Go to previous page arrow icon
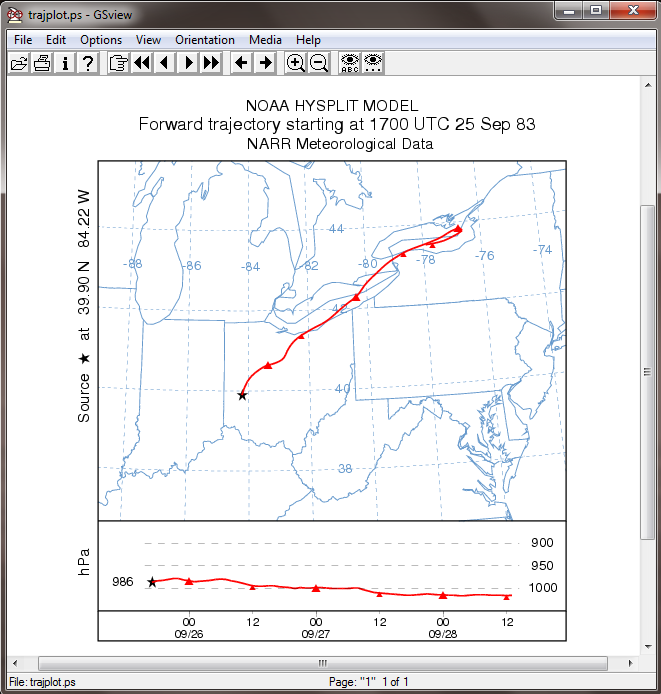This screenshot has height=694, width=661. click(165, 63)
